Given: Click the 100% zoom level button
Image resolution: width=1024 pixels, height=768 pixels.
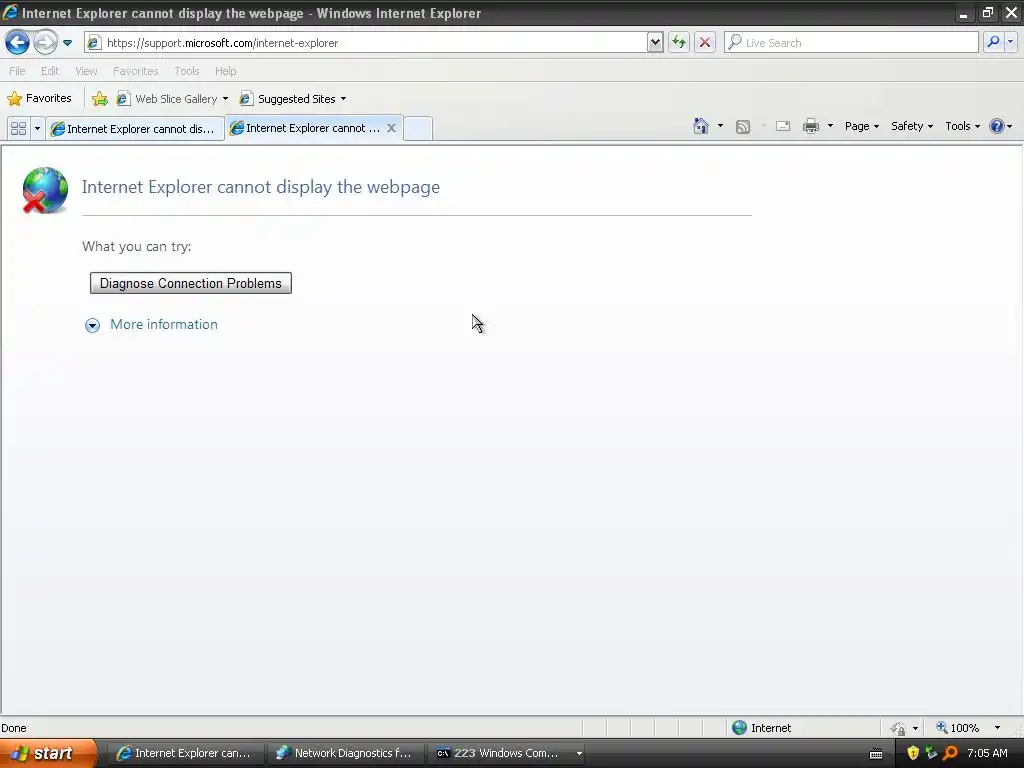Looking at the screenshot, I should click(957, 728).
